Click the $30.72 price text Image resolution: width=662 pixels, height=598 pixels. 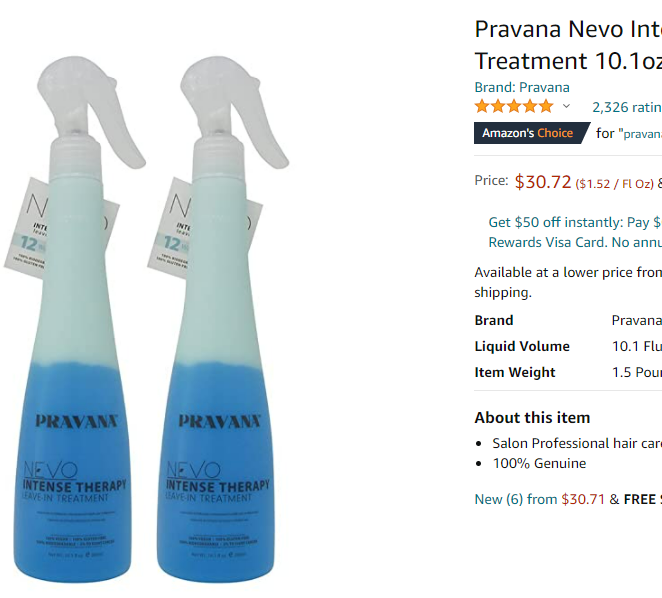point(543,182)
